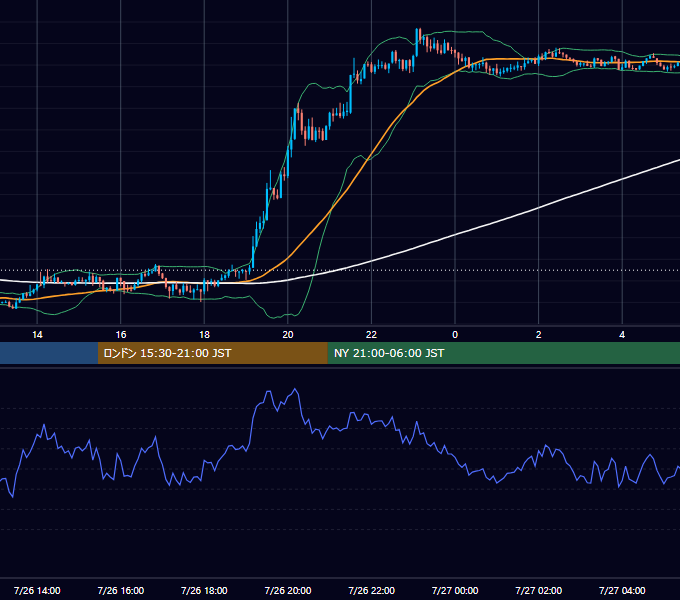Click the NY 21:00-06:00 JST session bar
The height and width of the screenshot is (600, 680).
503,353
